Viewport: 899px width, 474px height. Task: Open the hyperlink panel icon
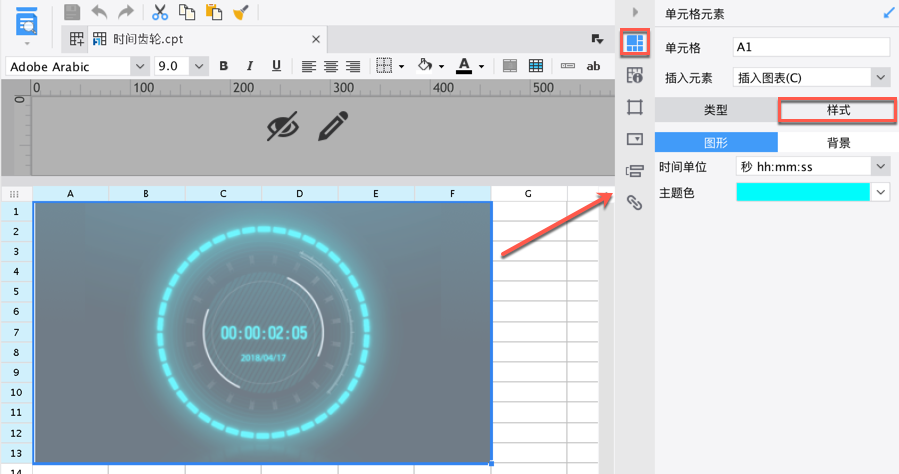[x=635, y=202]
